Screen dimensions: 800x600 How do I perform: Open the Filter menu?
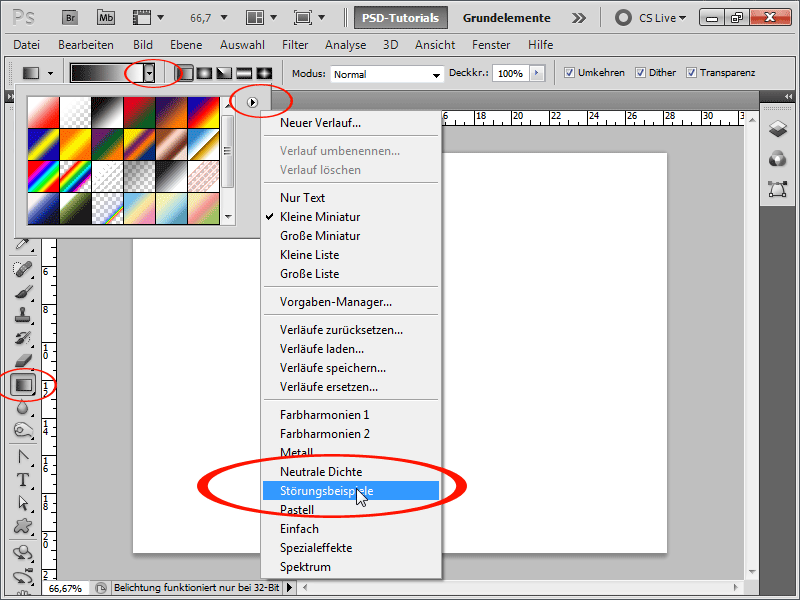click(295, 45)
